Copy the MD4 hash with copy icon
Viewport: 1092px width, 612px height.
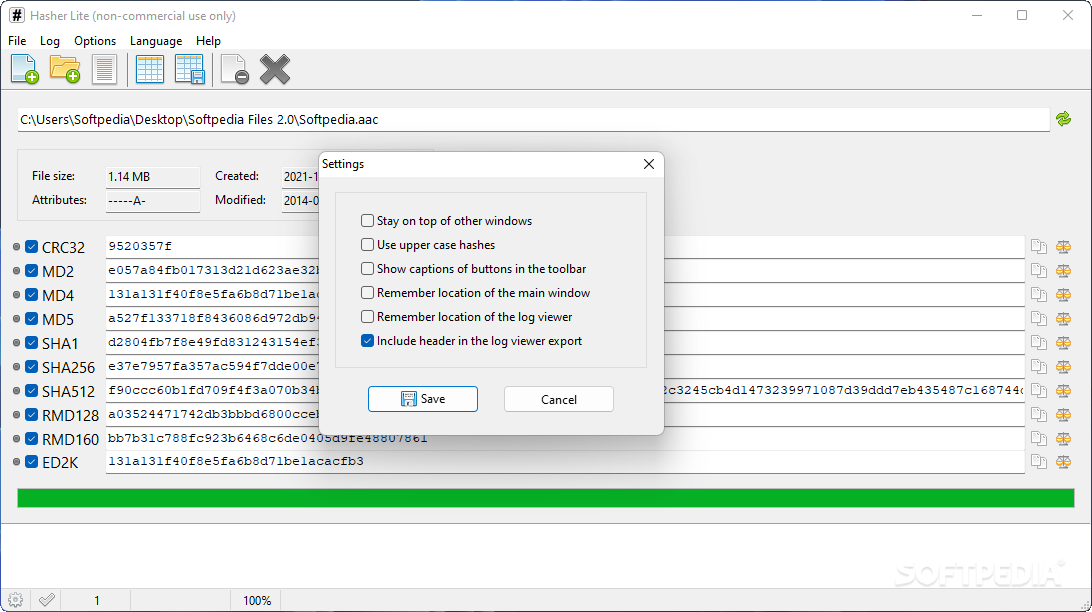[x=1039, y=295]
